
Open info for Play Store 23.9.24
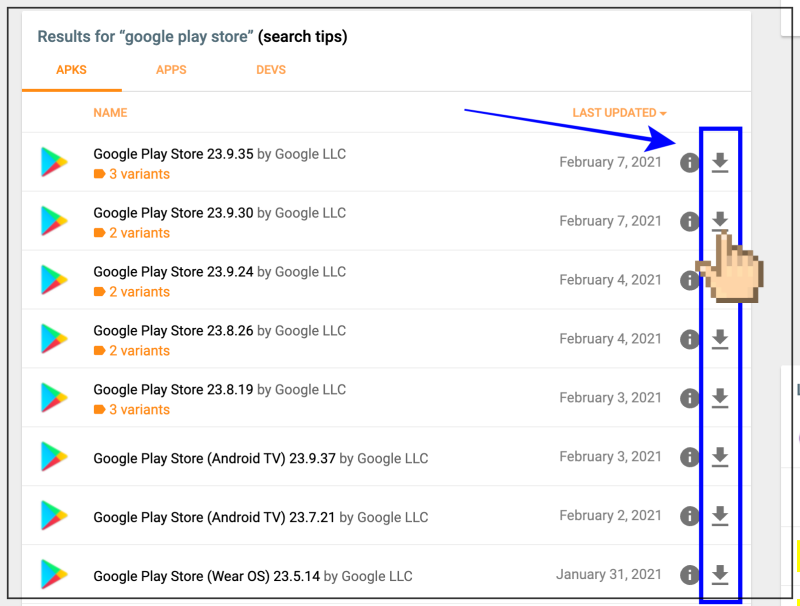(689, 281)
